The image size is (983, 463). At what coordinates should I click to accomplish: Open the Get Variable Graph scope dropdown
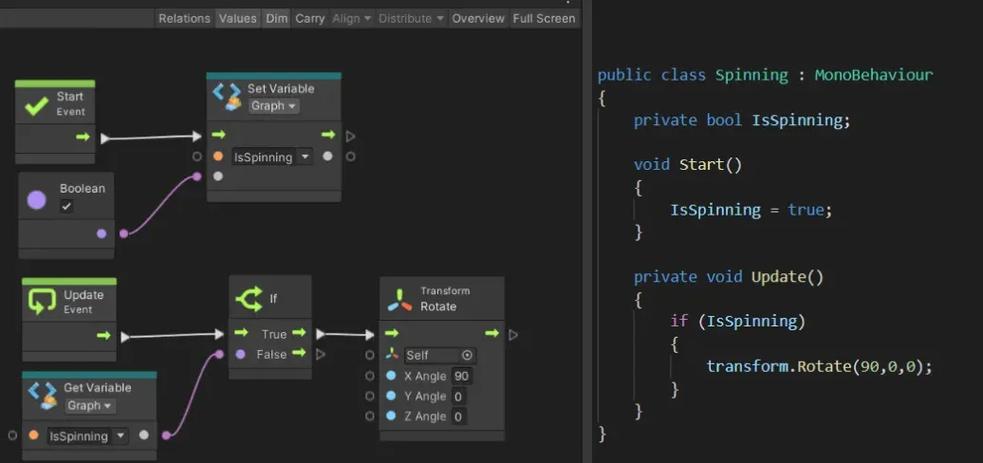(90, 405)
